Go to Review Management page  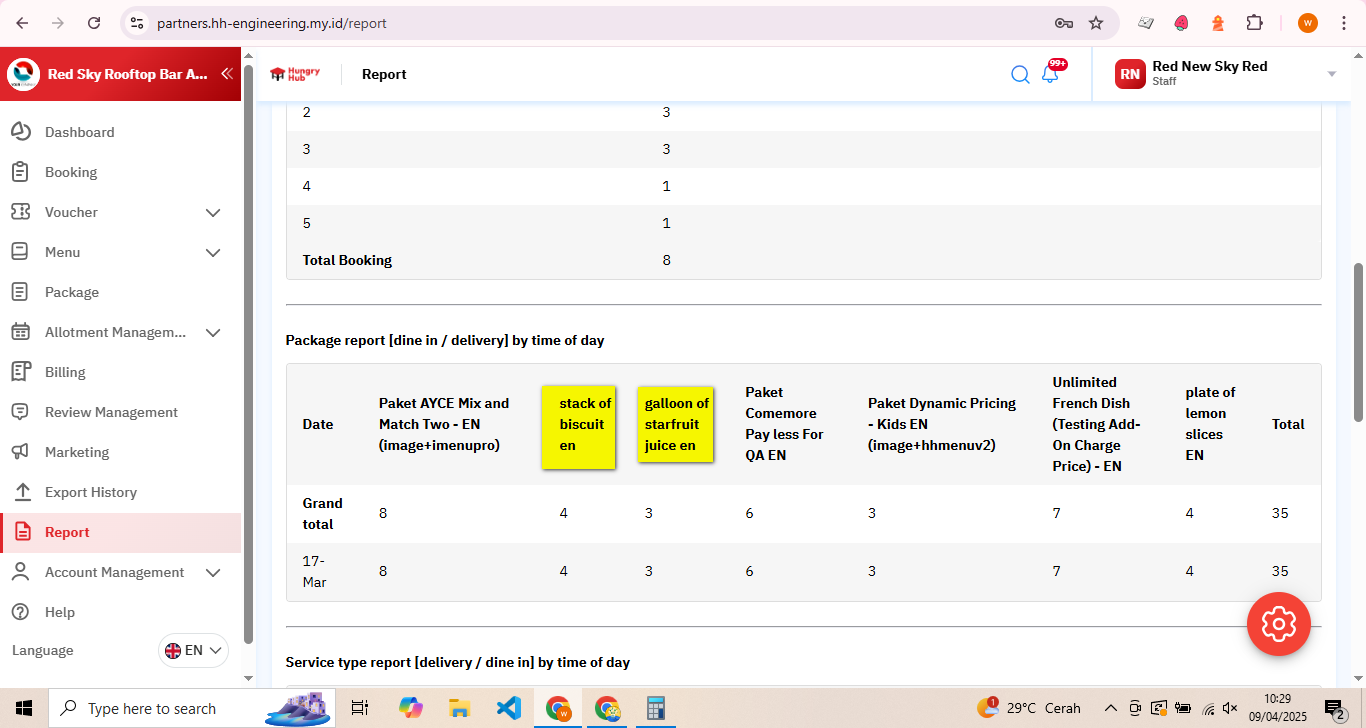pyautogui.click(x=111, y=412)
